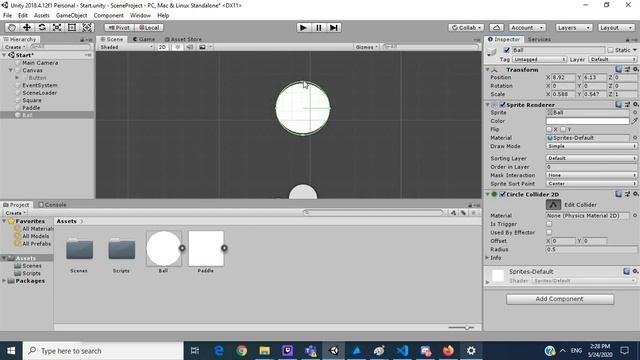Screen dimensions: 640x360
Task: Toggle the Static checkbox
Action: (610, 50)
